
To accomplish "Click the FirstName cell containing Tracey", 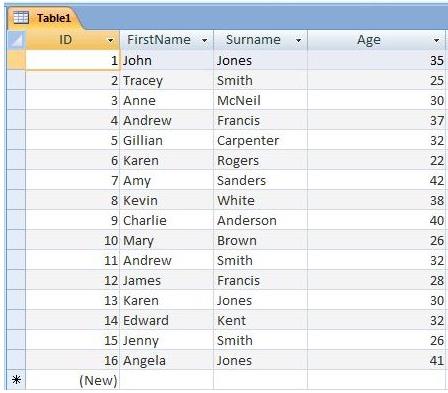I will tap(166, 80).
